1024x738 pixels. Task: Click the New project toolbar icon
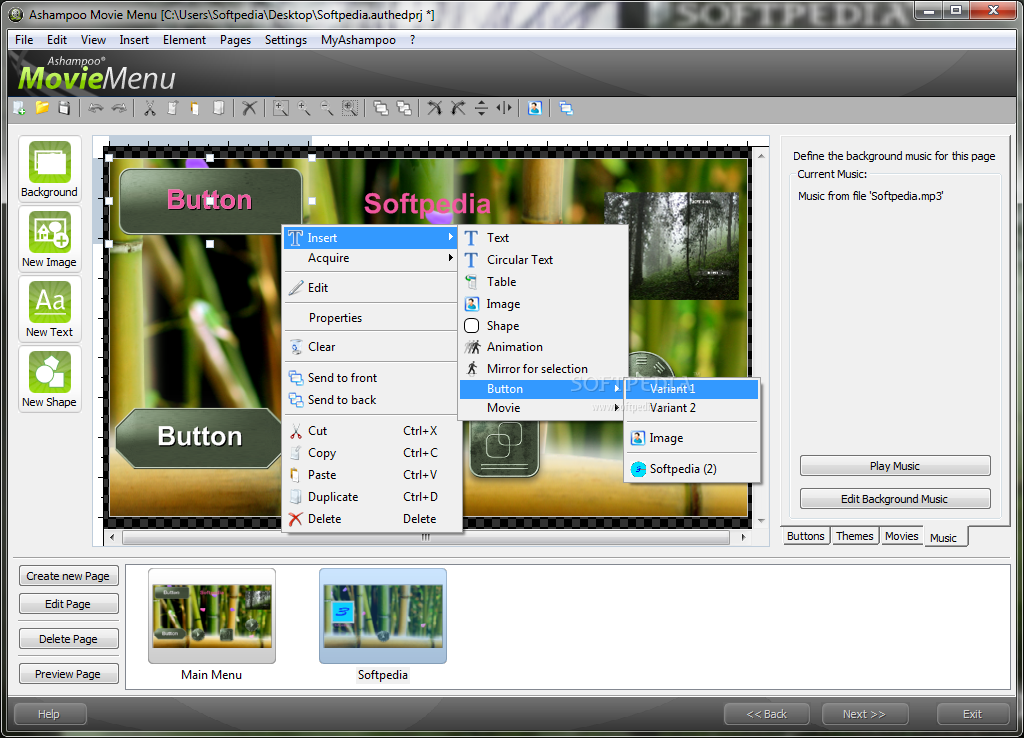pyautogui.click(x=20, y=108)
